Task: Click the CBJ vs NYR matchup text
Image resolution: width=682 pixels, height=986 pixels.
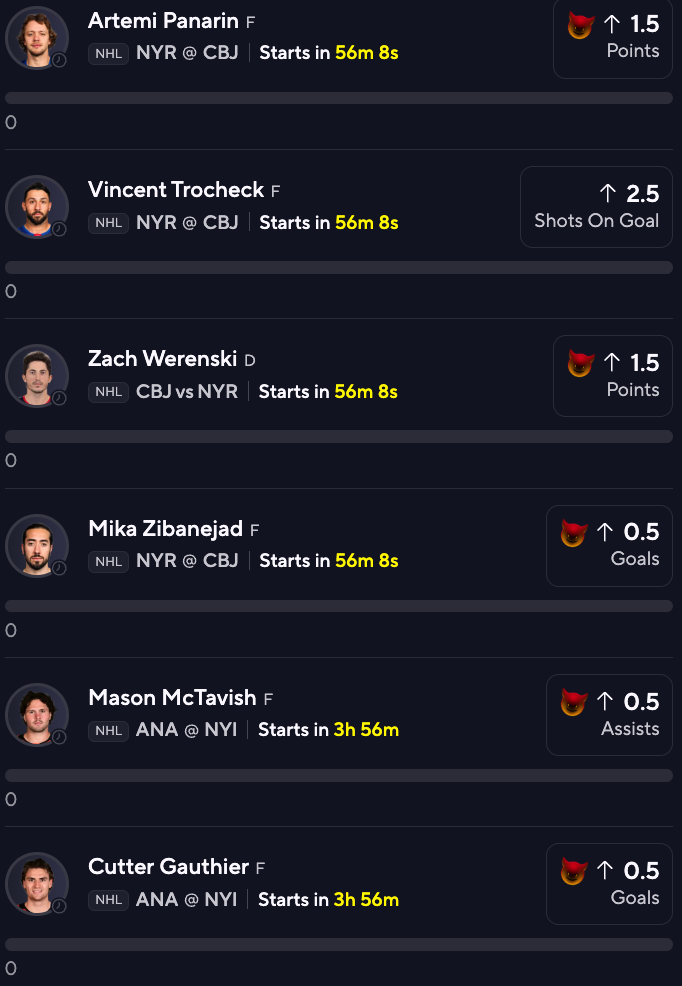Action: point(187,392)
